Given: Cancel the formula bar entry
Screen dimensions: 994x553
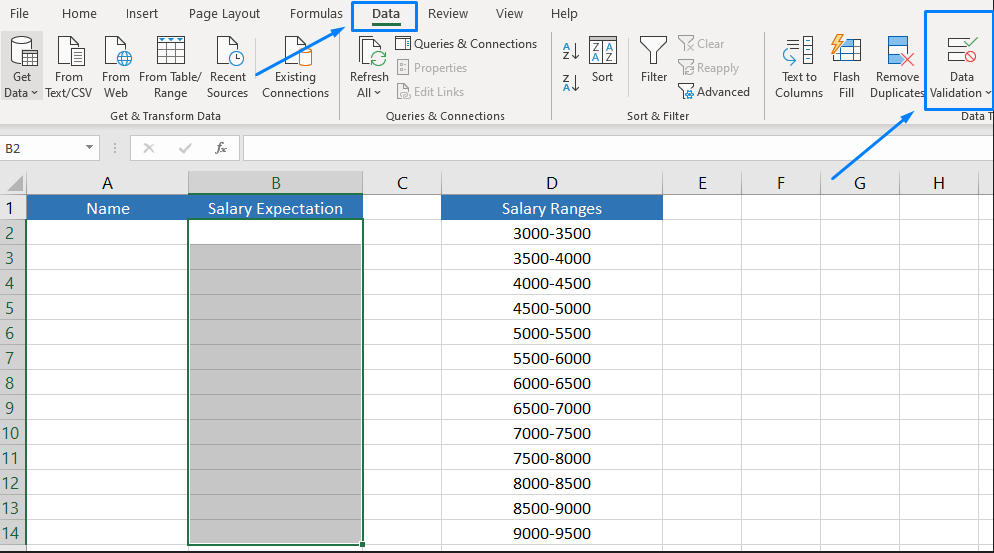Looking at the screenshot, I should pyautogui.click(x=149, y=148).
